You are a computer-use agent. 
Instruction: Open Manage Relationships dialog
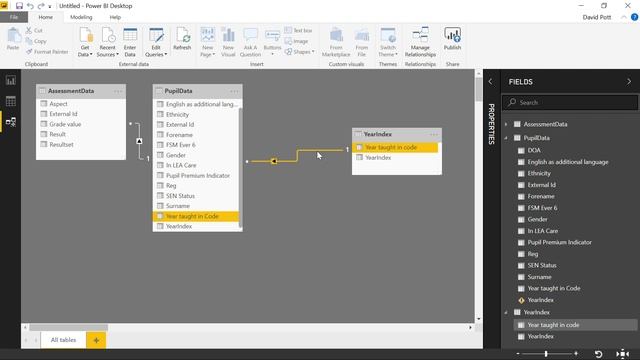click(x=420, y=42)
